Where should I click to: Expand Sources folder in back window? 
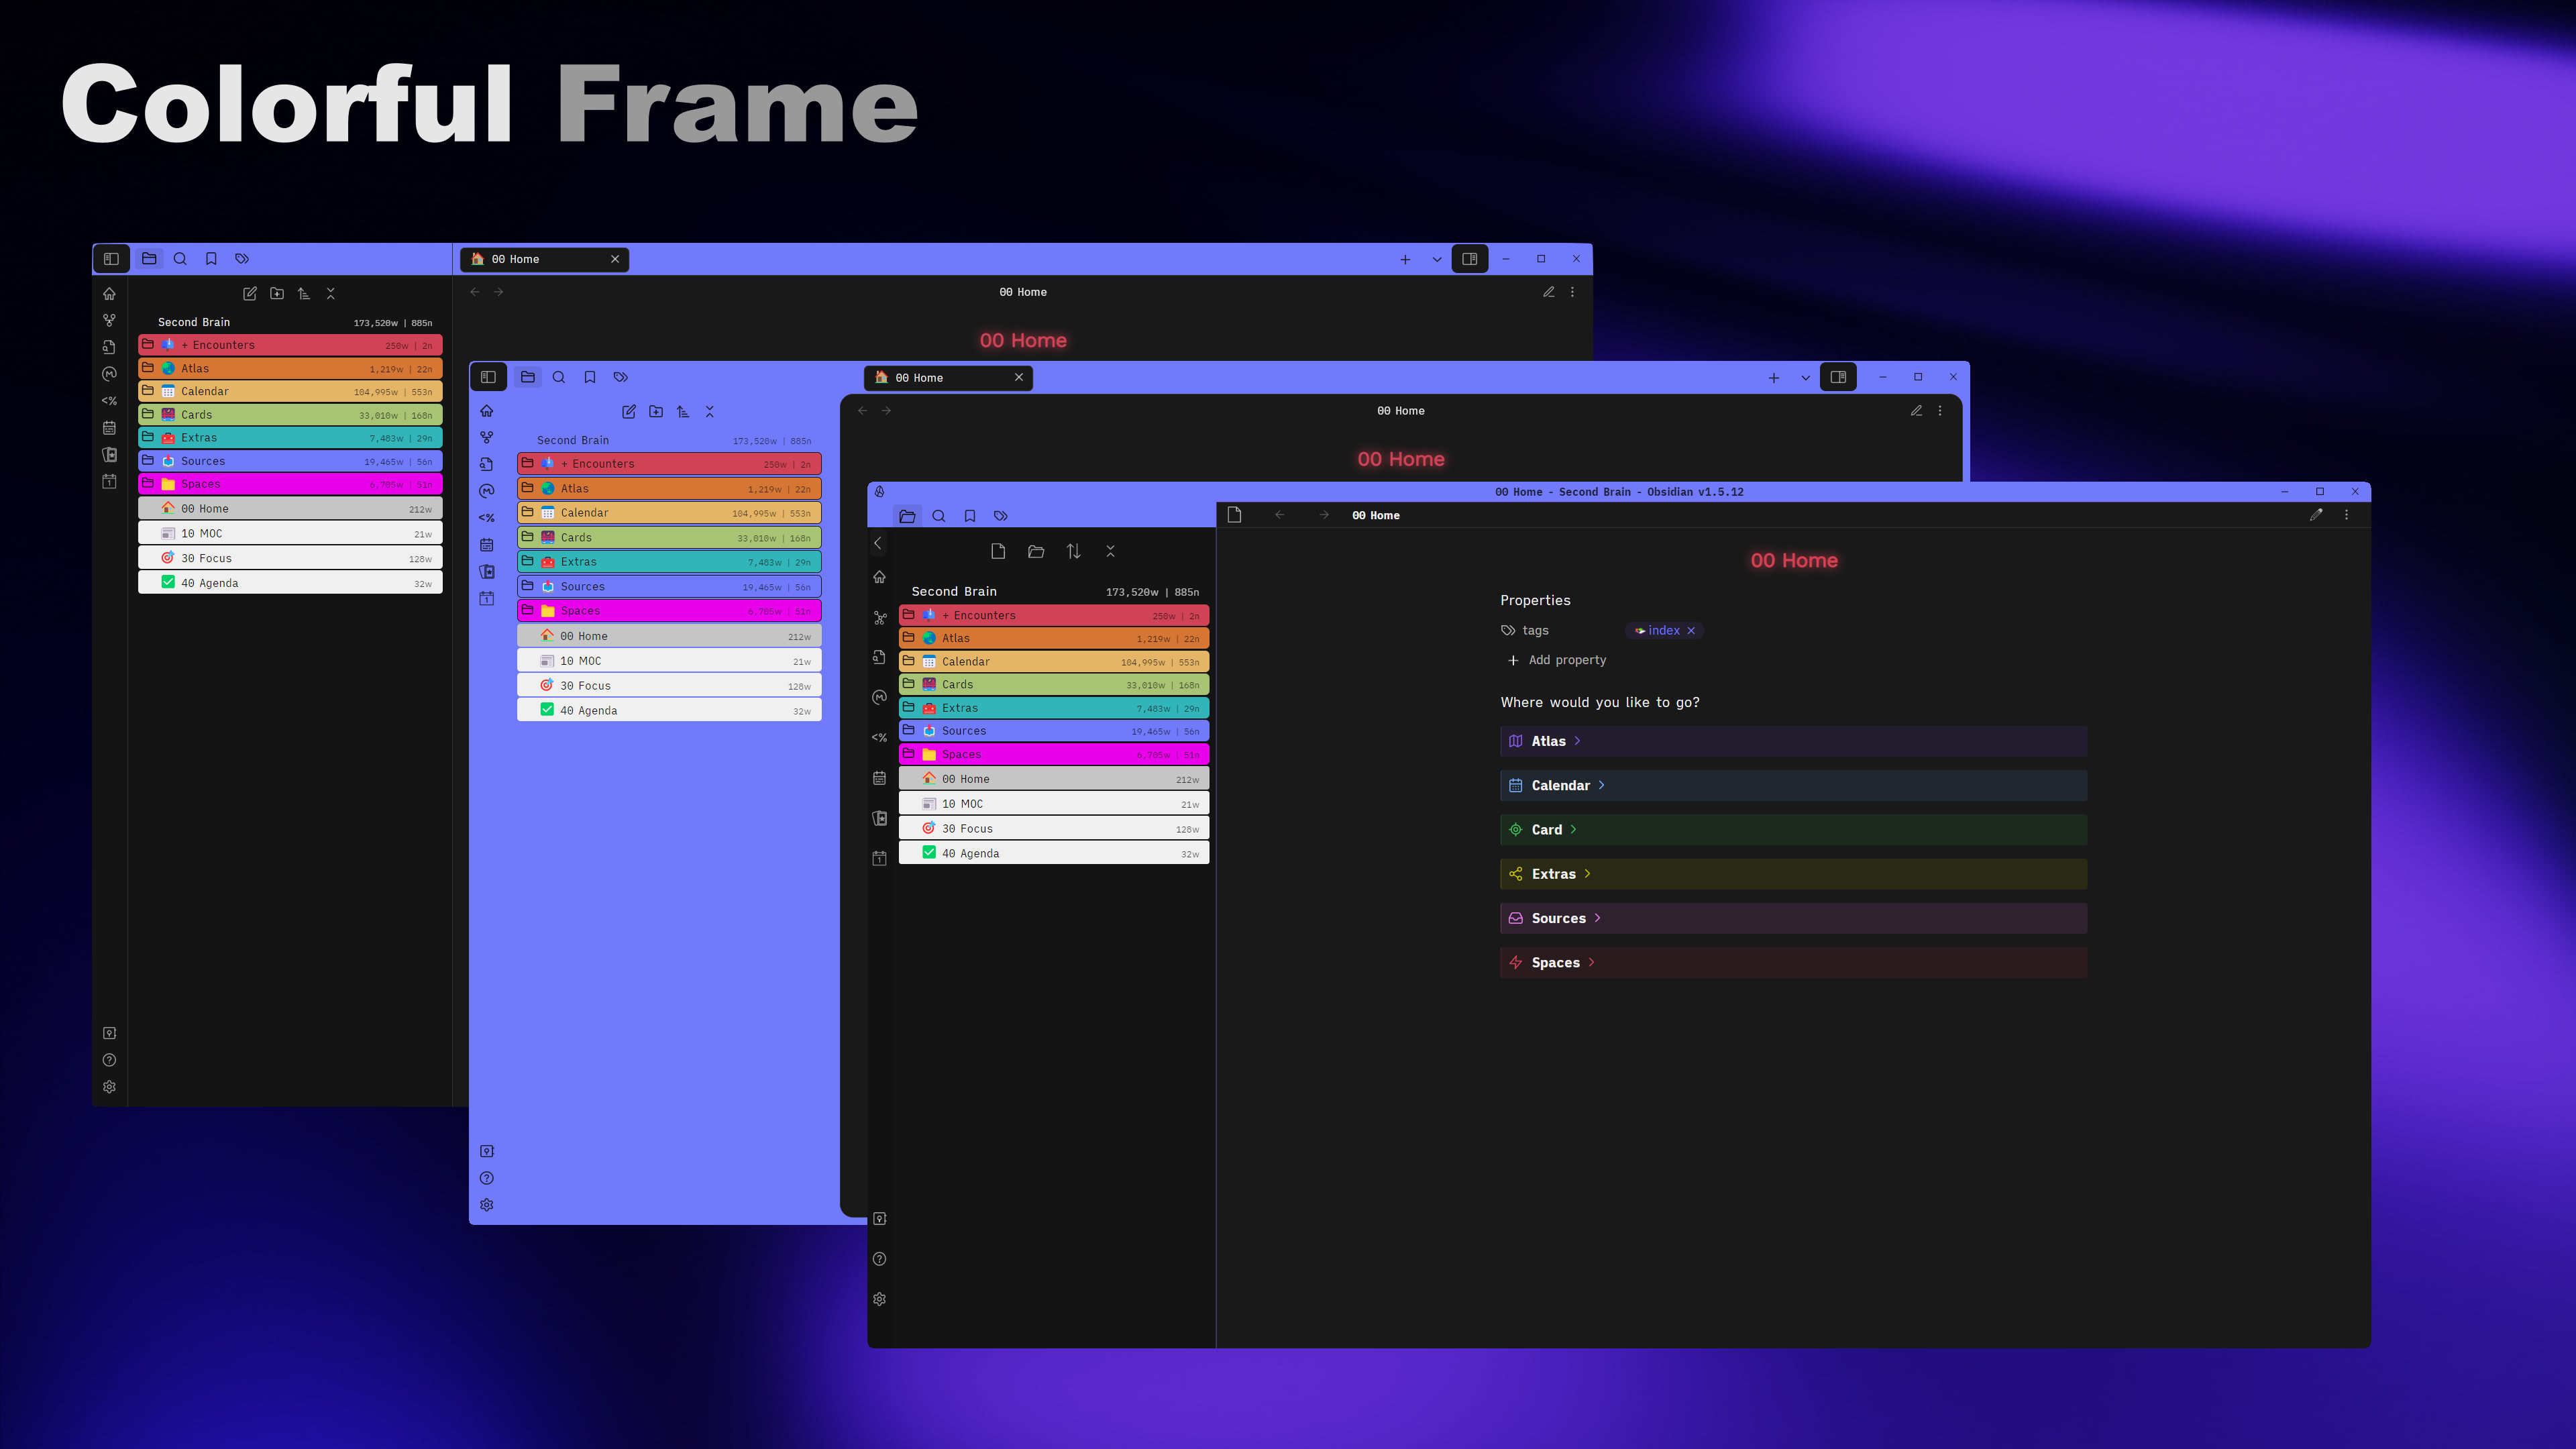pyautogui.click(x=290, y=461)
